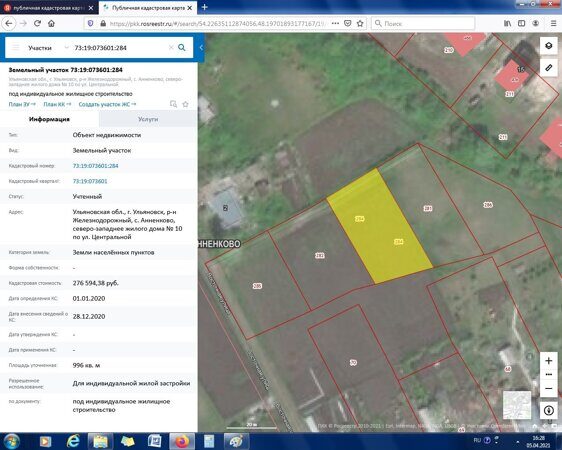Show the browser library
This screenshot has height=450, width=562.
tap(508, 24)
